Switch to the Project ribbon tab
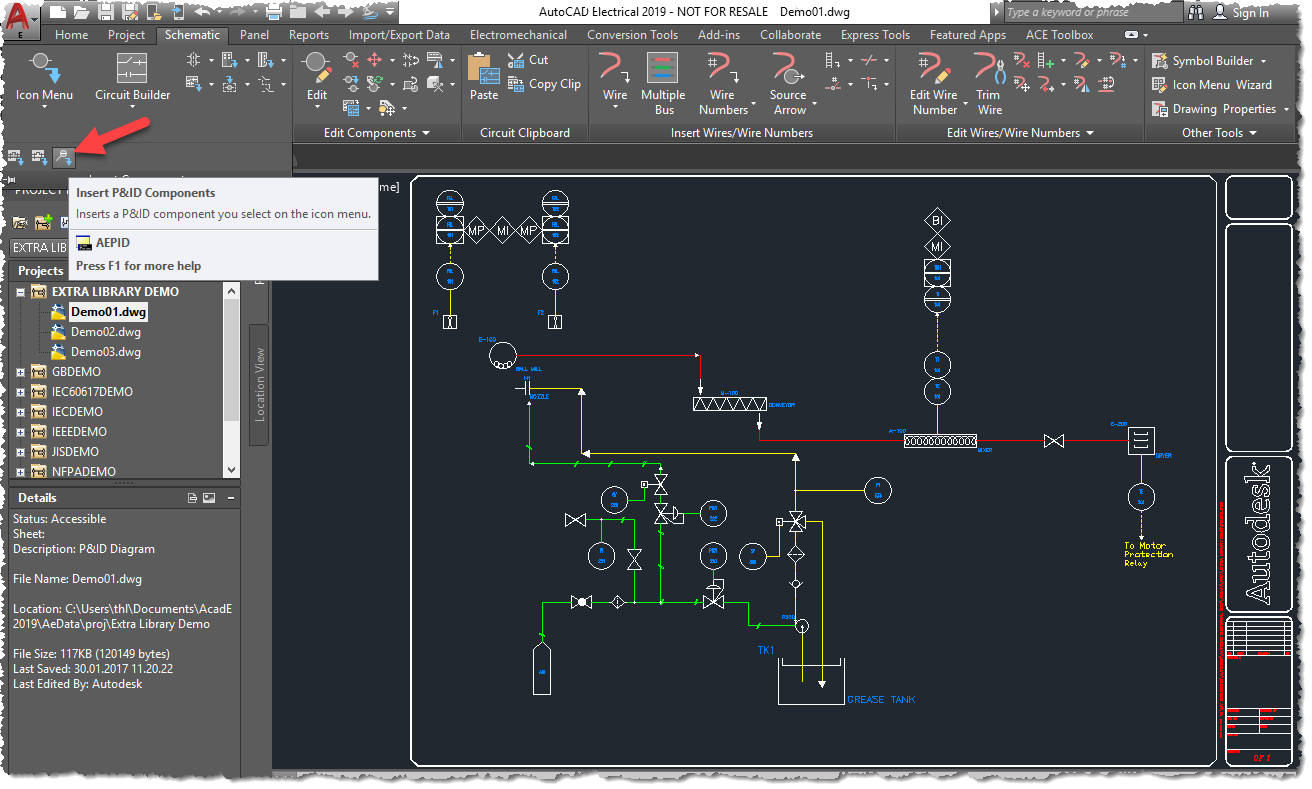The height and width of the screenshot is (789, 1312). pos(127,35)
